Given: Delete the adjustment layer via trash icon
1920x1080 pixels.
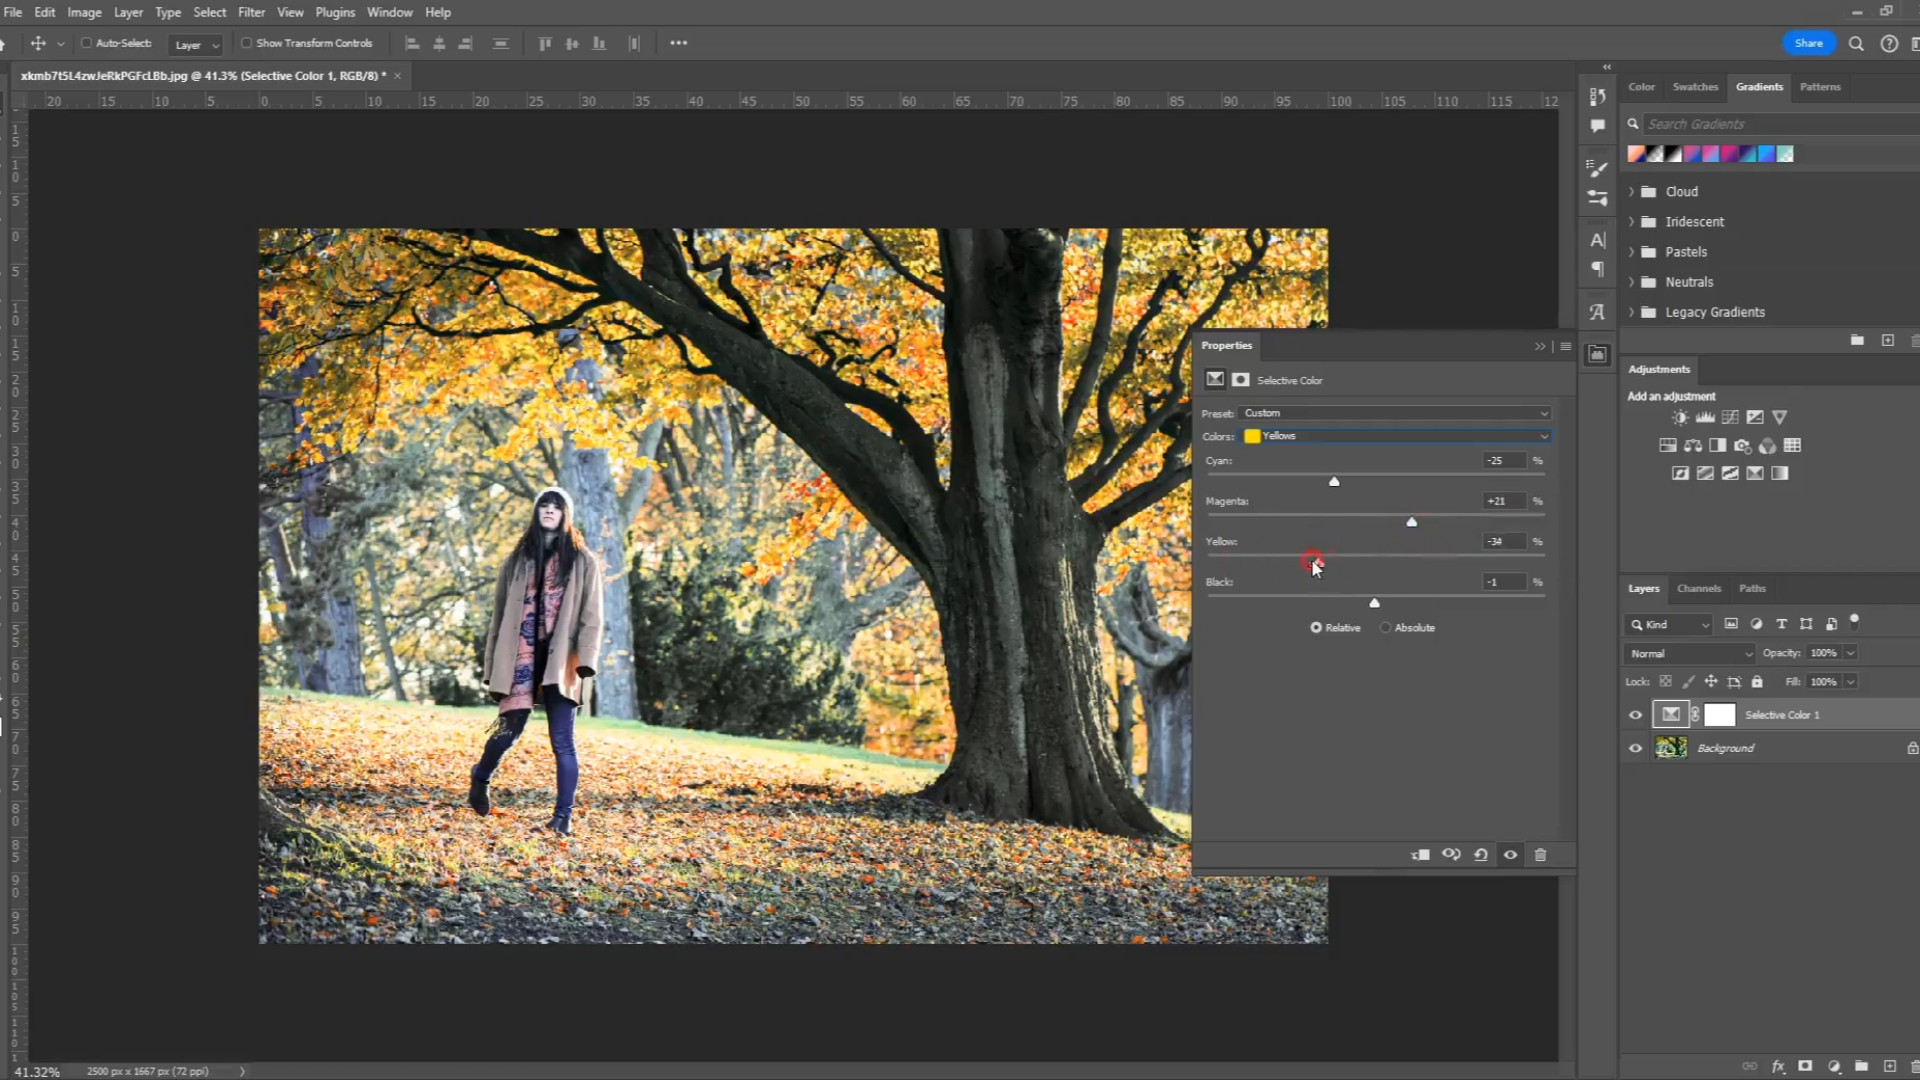Looking at the screenshot, I should pos(1540,855).
